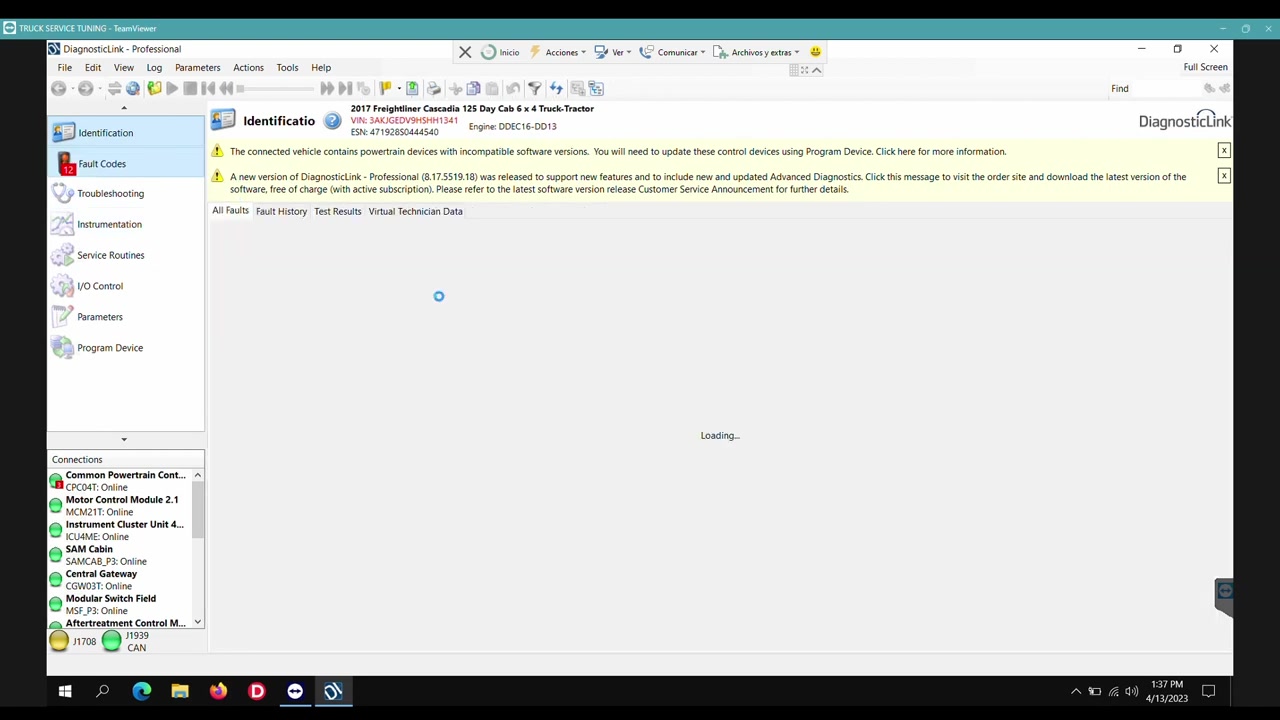Click the fast-forward log playback button
The height and width of the screenshot is (720, 1280).
click(x=327, y=89)
